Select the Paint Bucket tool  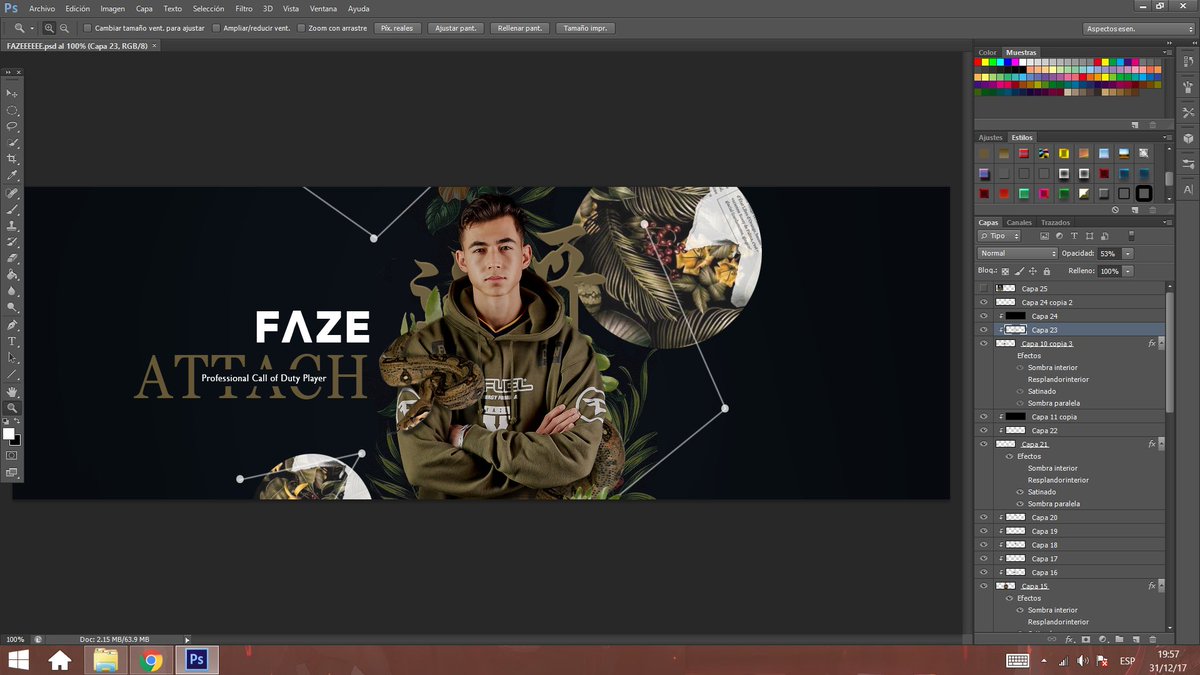click(x=12, y=275)
